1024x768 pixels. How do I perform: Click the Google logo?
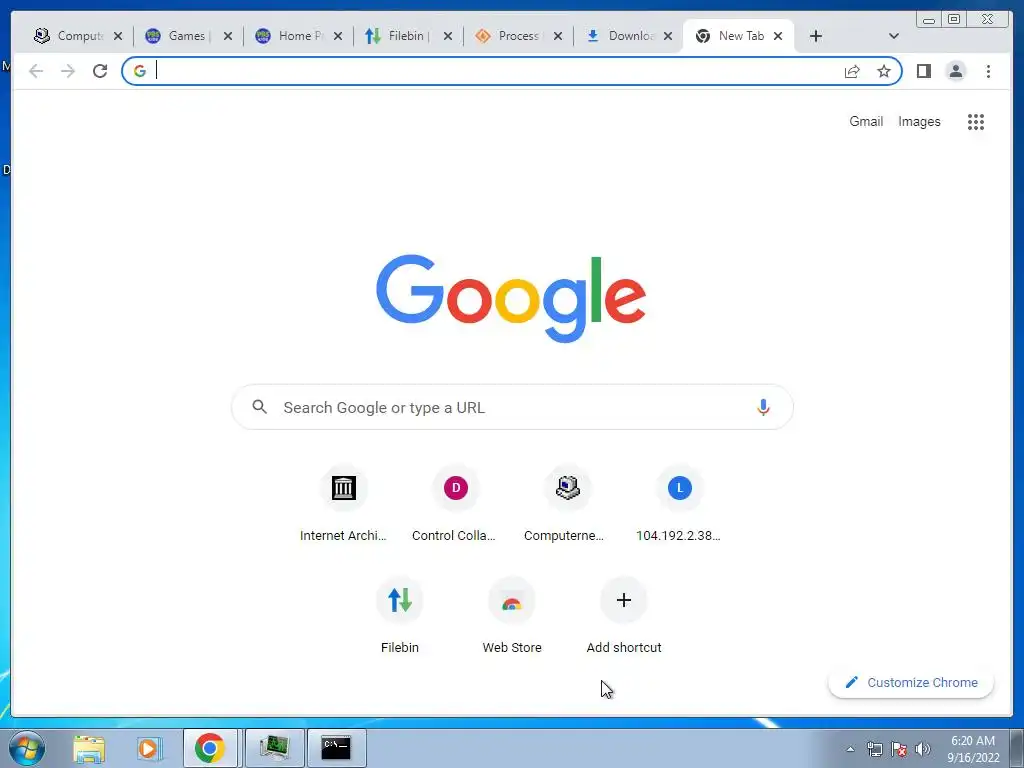coord(511,298)
